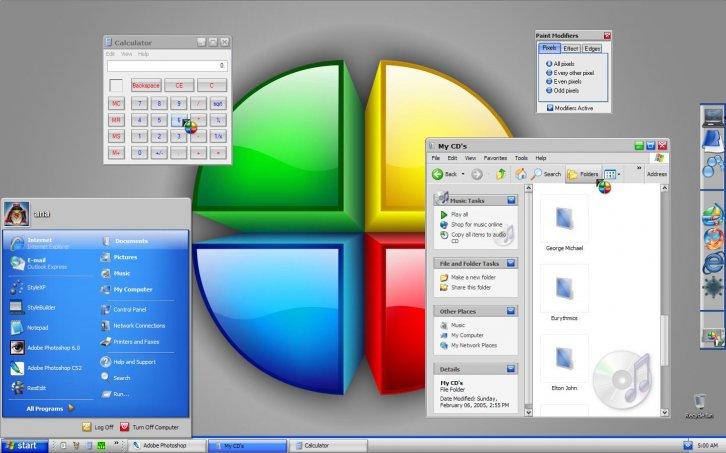Open ResEdit from the Start menu
726x453 pixels.
29,388
